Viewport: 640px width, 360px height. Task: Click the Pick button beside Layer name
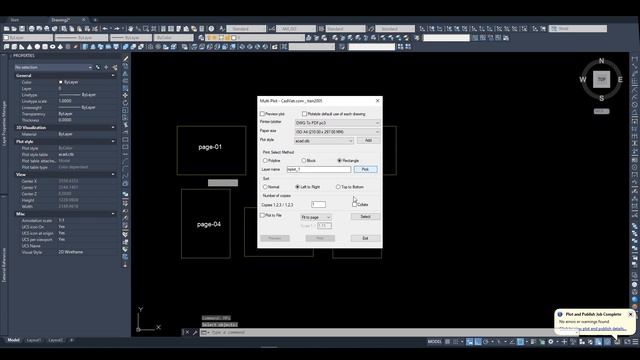(365, 169)
